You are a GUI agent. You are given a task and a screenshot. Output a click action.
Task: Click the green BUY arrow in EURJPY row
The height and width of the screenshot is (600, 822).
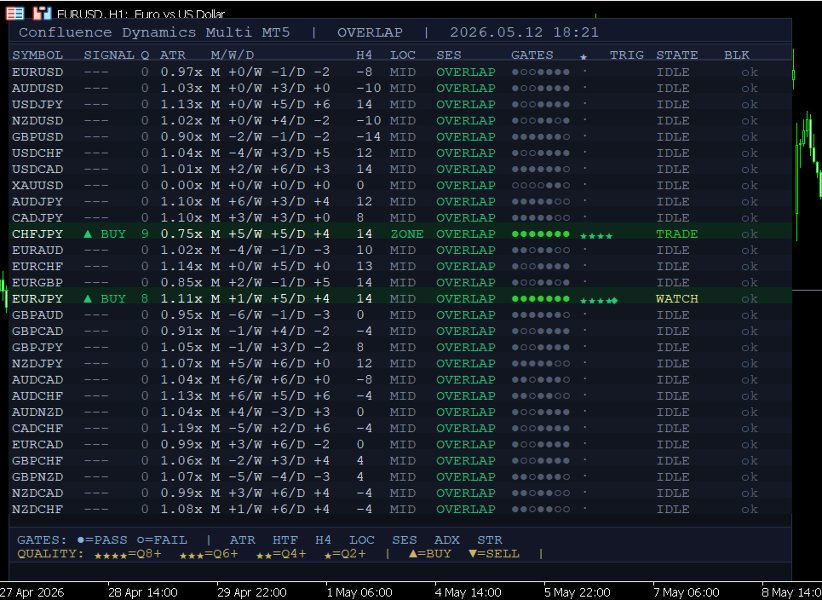(88, 299)
